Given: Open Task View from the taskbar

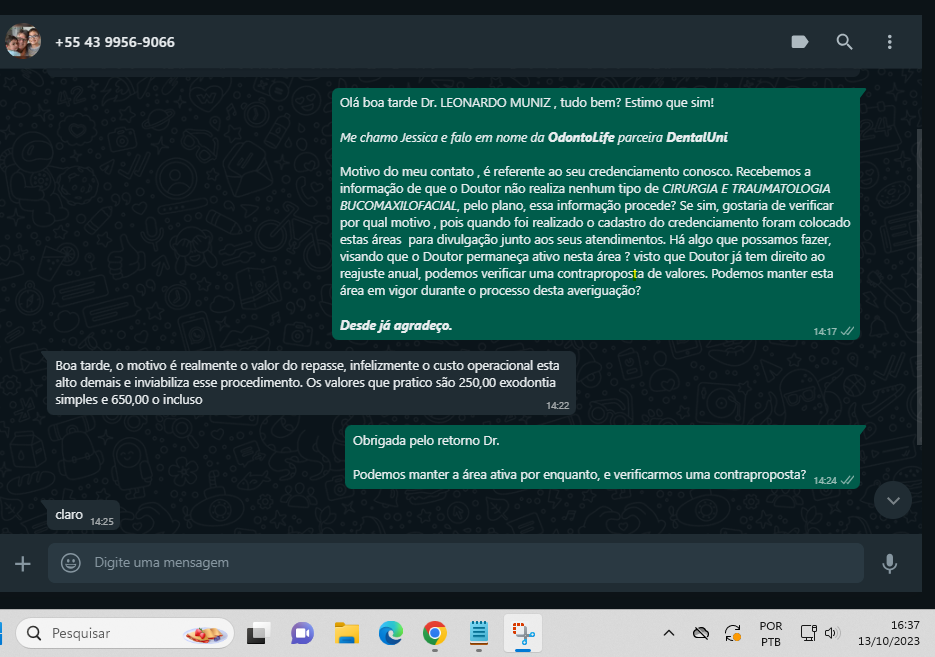Looking at the screenshot, I should tap(259, 633).
